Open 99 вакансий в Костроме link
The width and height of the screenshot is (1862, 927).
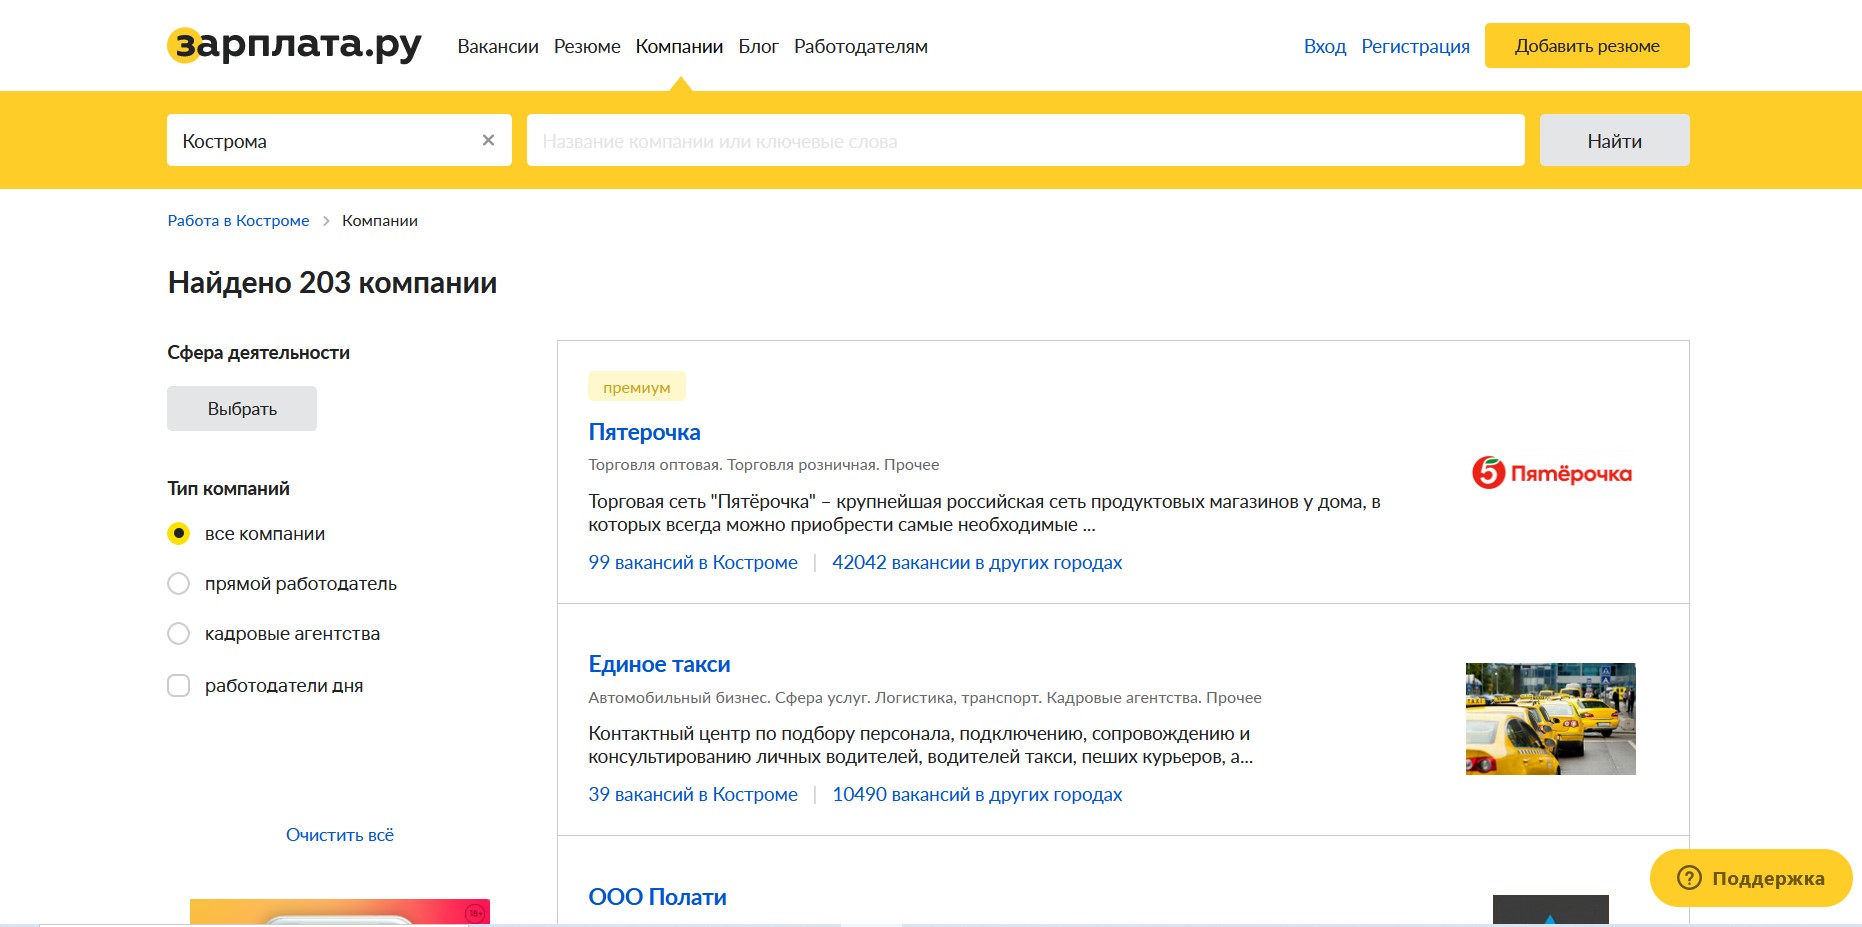(x=693, y=563)
